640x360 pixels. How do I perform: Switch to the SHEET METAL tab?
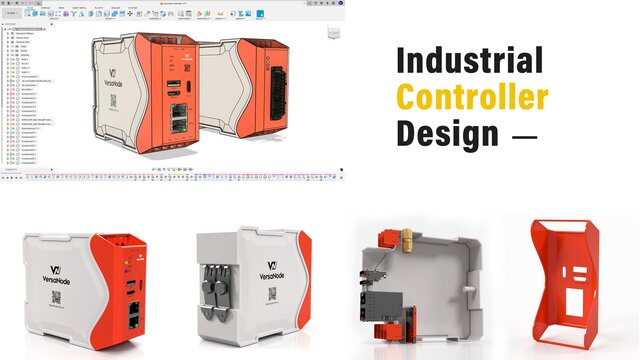[x=79, y=8]
